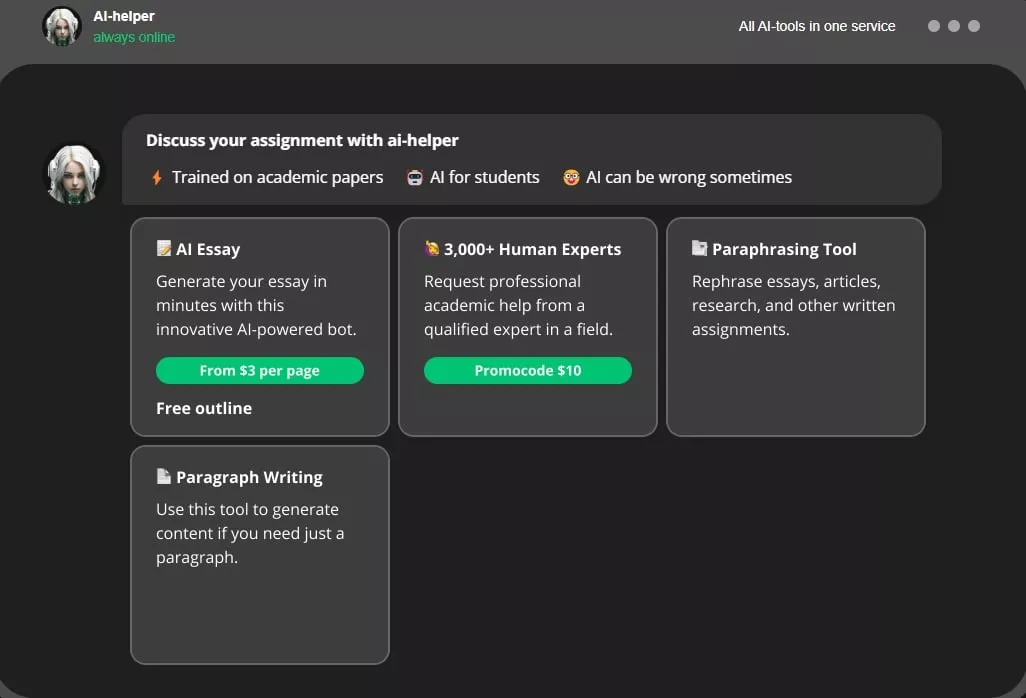
Task: Click the emoji before 'AI can be wrong sometimes'
Action: coord(570,177)
